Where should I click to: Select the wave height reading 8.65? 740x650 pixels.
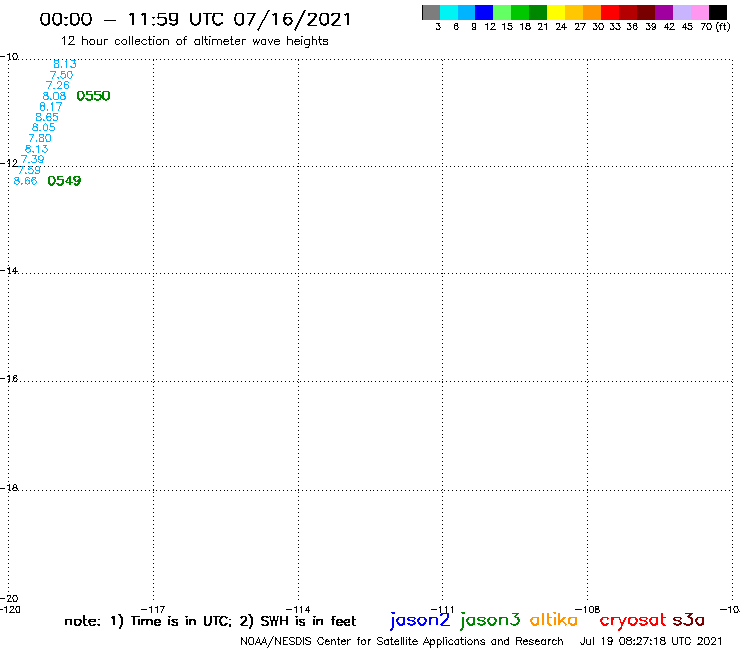tap(47, 117)
